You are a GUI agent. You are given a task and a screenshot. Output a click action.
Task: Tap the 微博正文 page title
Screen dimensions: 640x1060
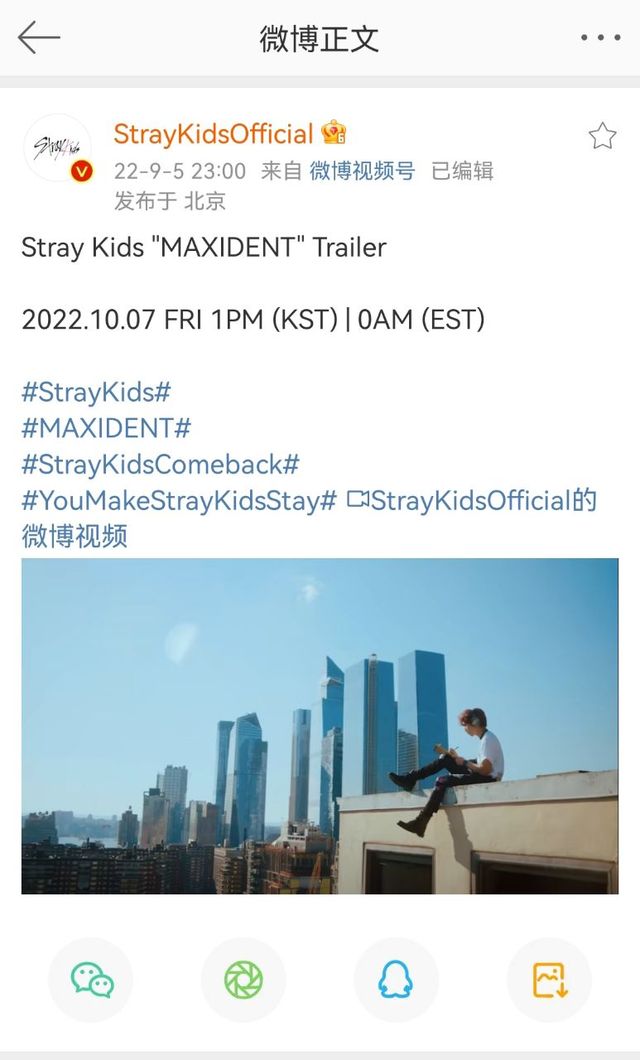click(x=319, y=39)
